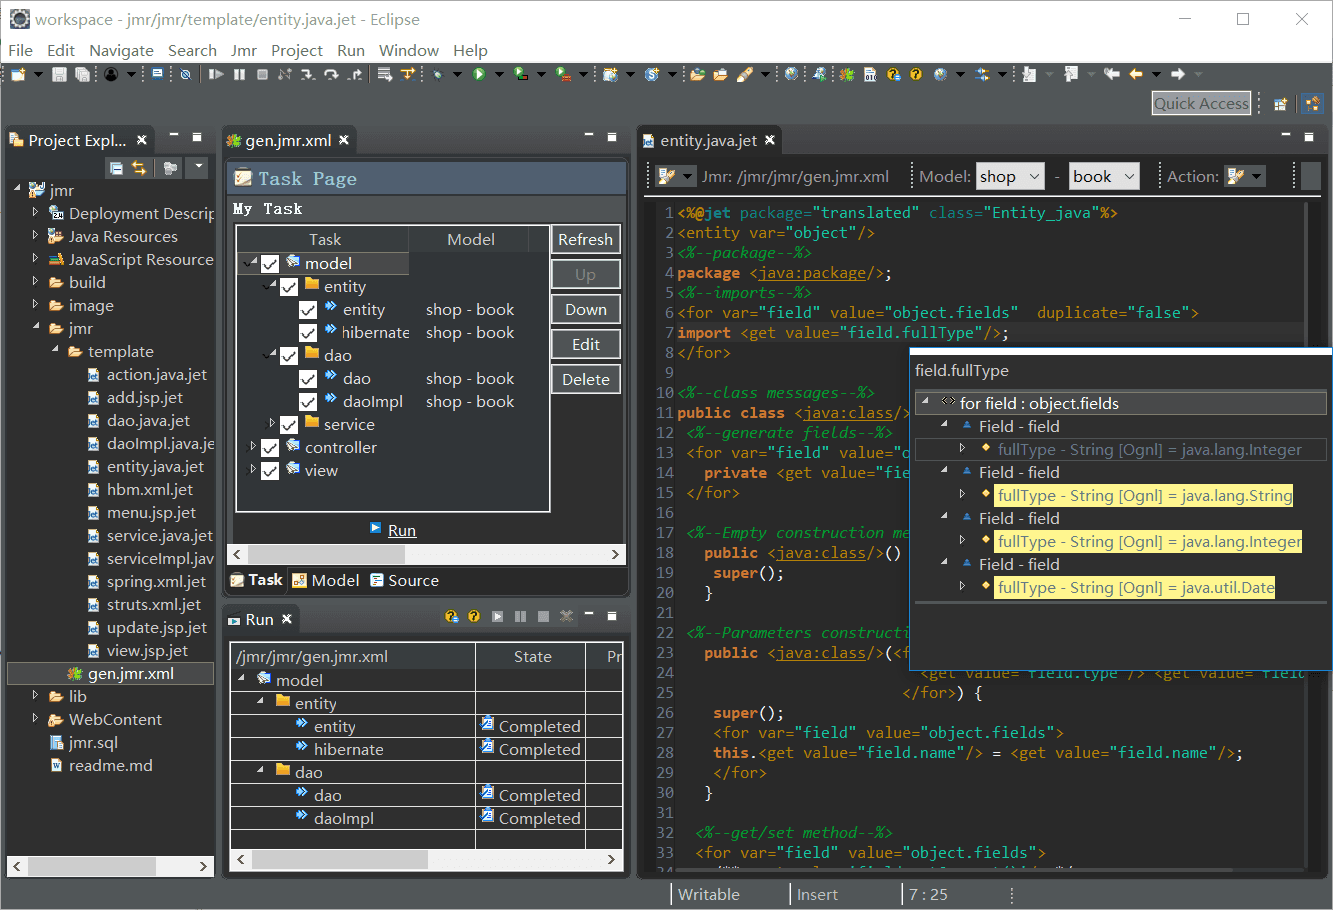The width and height of the screenshot is (1333, 910).
Task: Click the Refresh button
Action: 585,239
